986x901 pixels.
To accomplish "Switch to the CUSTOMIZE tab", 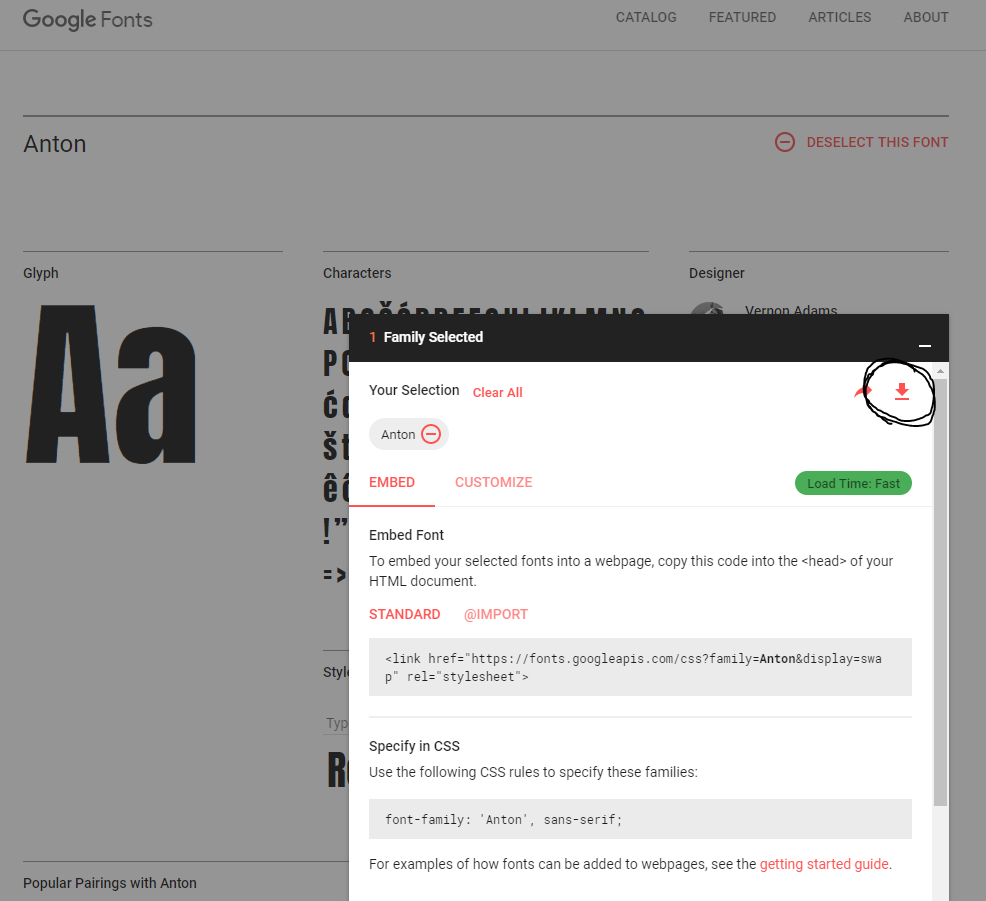I will 494,482.
